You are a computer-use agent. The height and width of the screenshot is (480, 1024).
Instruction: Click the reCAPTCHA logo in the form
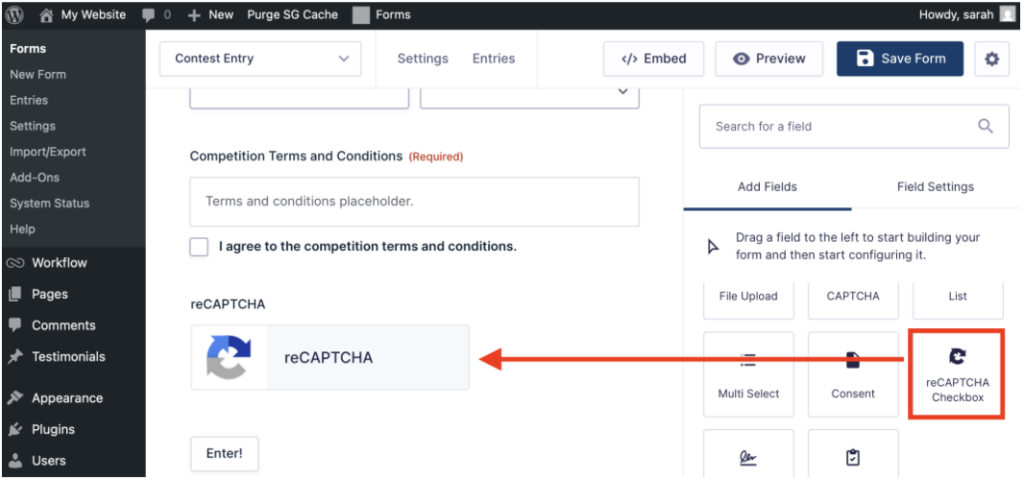point(229,358)
